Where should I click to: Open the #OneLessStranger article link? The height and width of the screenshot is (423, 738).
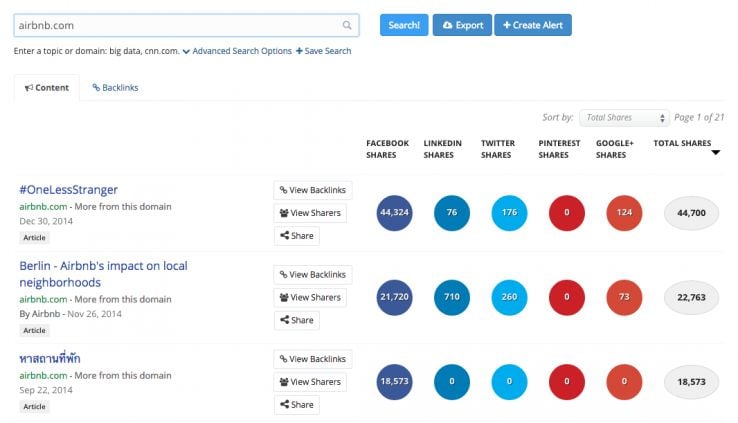(x=68, y=189)
